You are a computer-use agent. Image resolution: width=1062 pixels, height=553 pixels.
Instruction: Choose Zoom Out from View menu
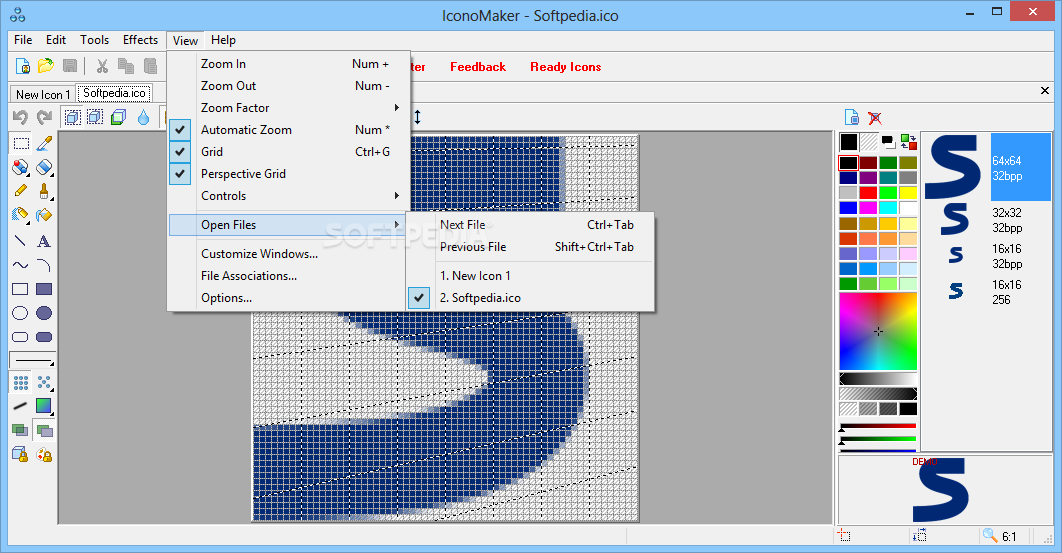pos(289,85)
